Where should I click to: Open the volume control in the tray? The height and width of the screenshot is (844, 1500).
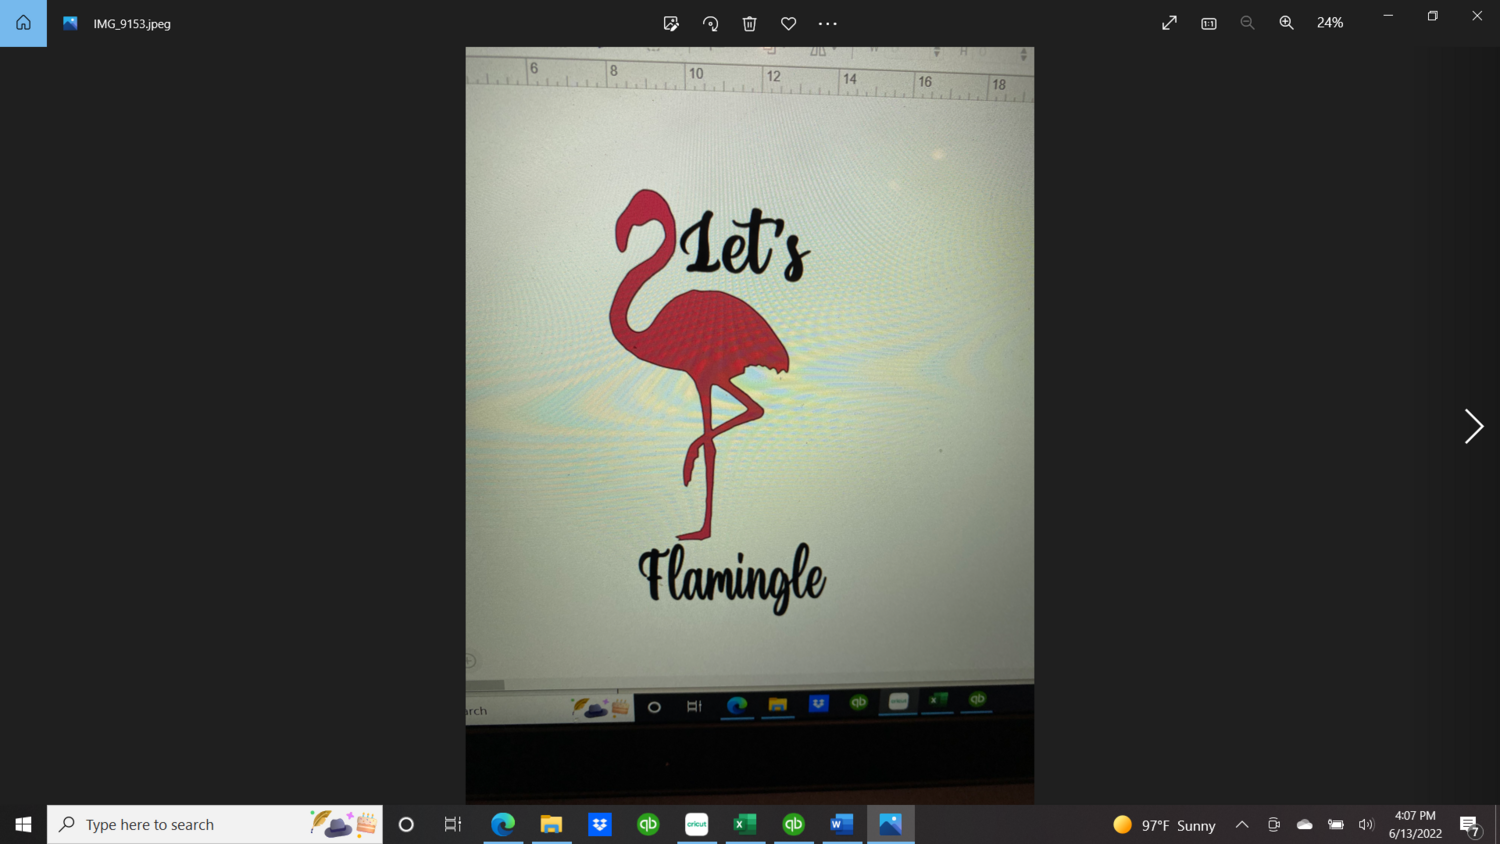(x=1366, y=825)
